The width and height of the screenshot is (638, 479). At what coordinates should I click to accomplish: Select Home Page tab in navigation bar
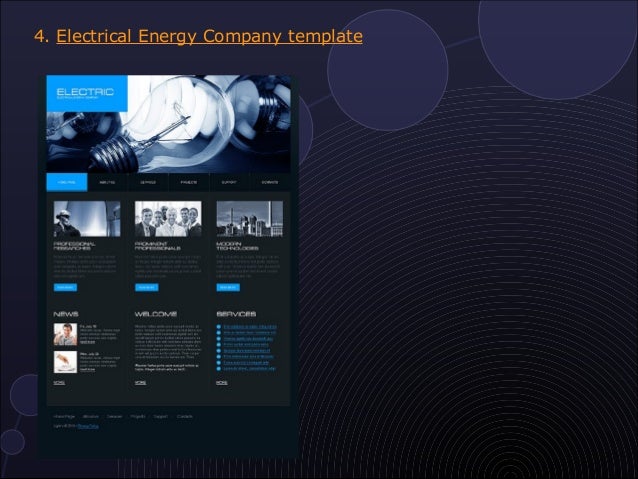(67, 182)
